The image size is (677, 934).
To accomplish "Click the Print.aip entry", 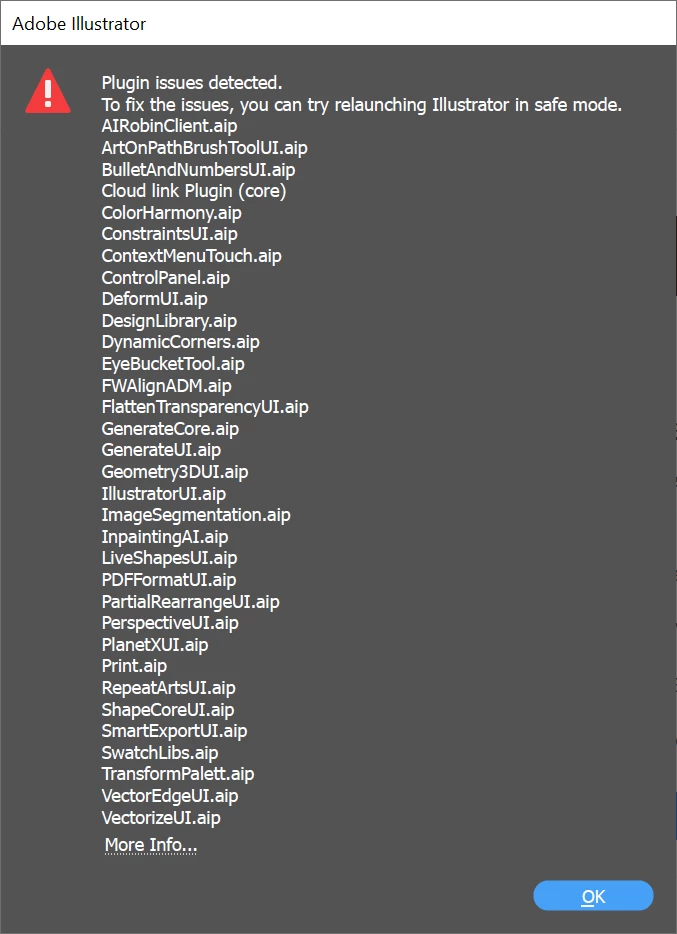I will coord(135,666).
